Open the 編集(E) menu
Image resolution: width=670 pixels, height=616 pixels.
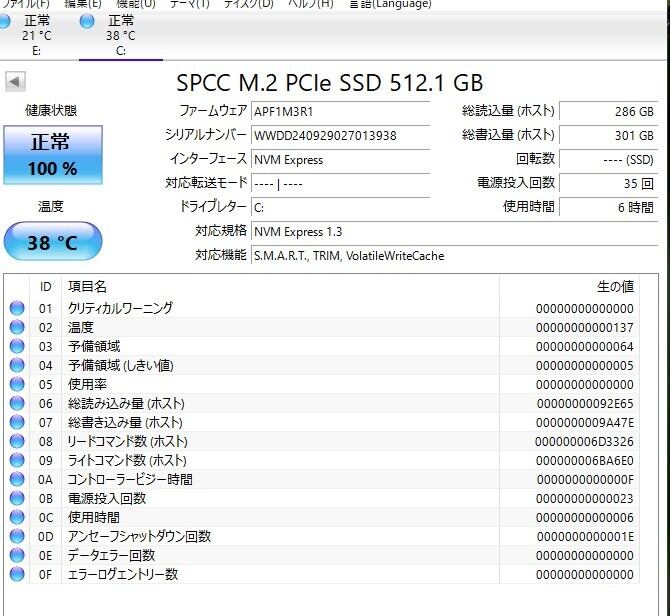coord(82,4)
